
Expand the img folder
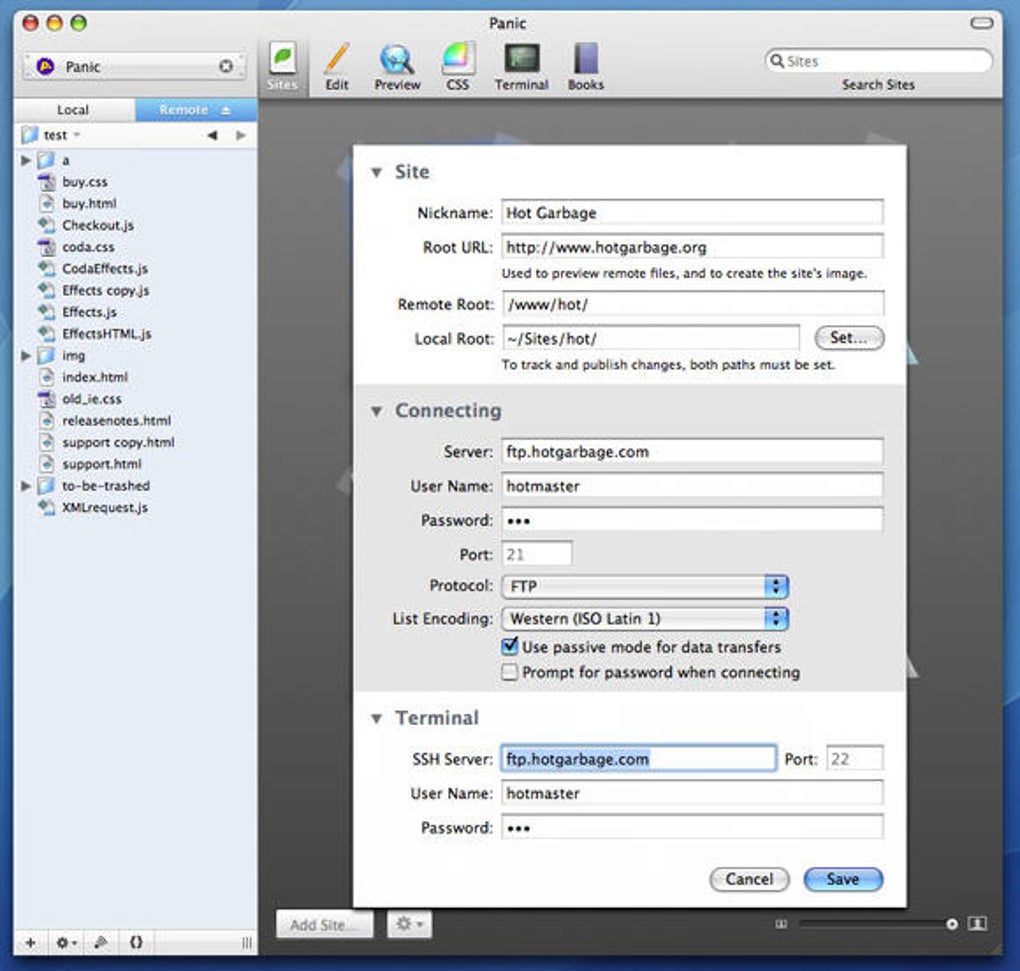26,356
